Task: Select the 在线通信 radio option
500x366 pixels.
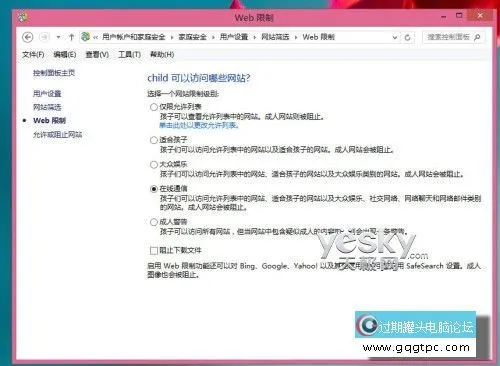Action: 154,189
